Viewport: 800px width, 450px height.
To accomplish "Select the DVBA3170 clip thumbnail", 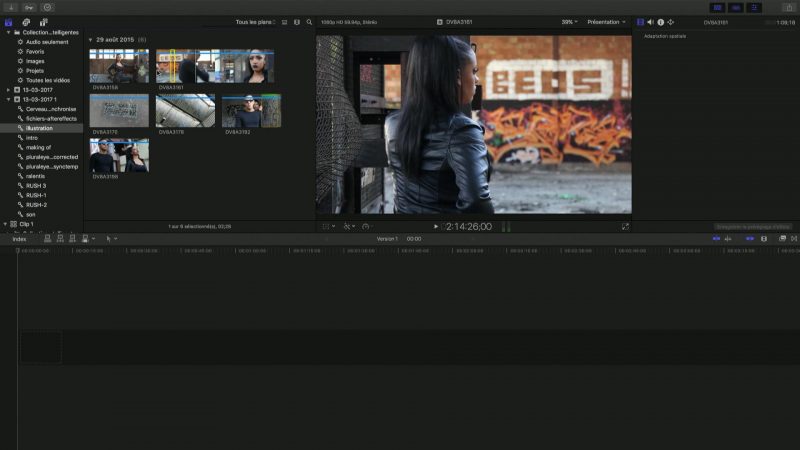I will 119,111.
